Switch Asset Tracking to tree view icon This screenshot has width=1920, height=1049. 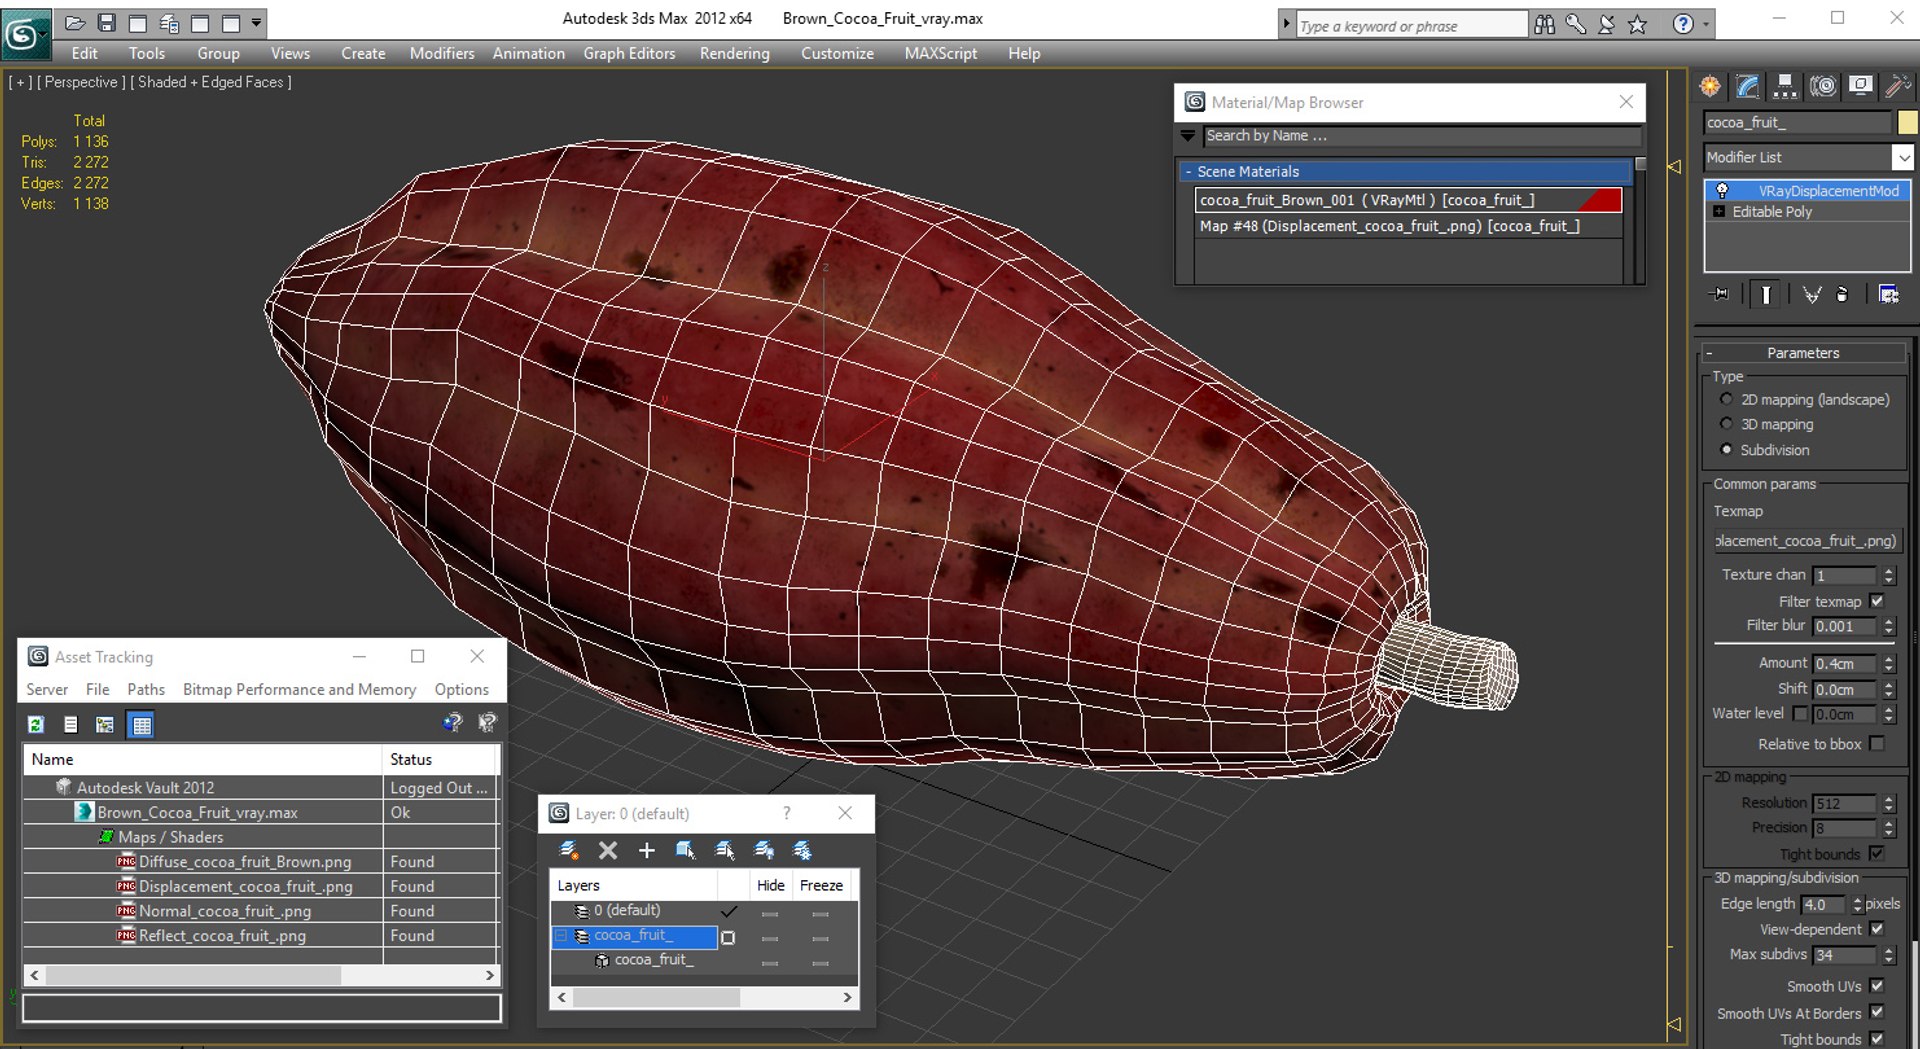[104, 725]
